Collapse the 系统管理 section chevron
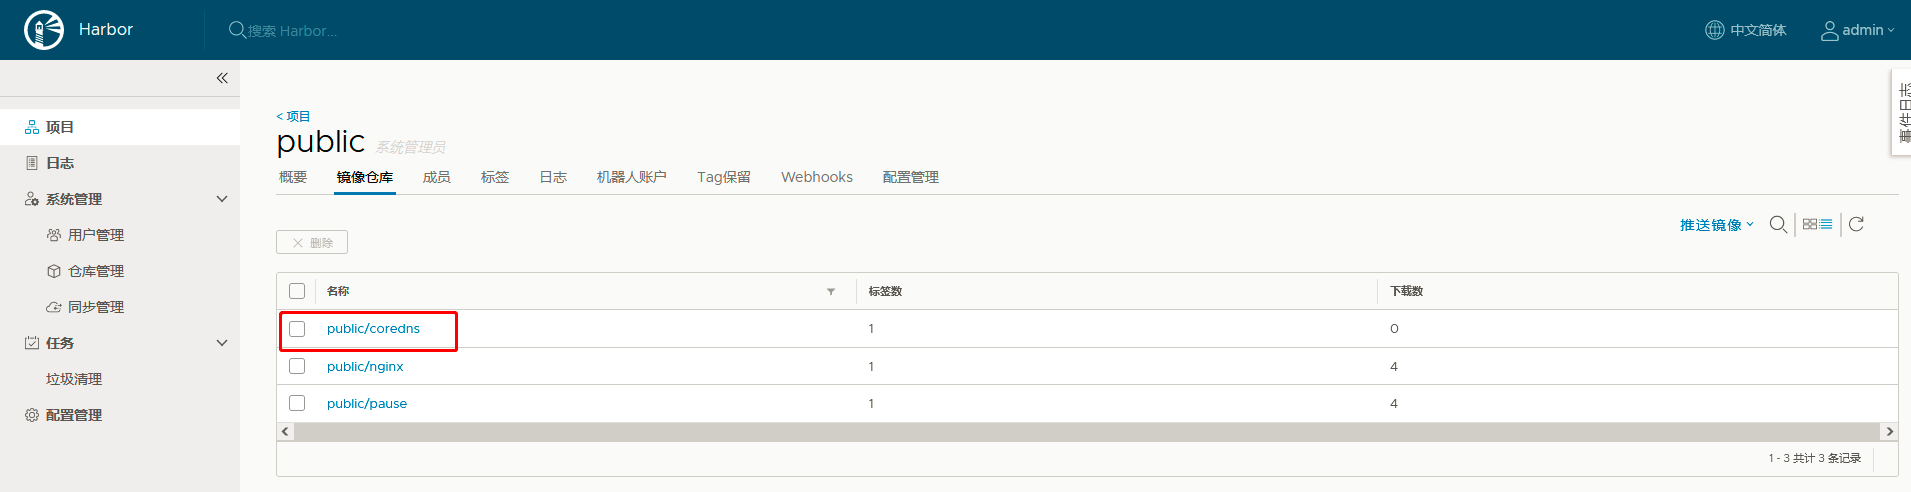The width and height of the screenshot is (1911, 492). point(222,199)
